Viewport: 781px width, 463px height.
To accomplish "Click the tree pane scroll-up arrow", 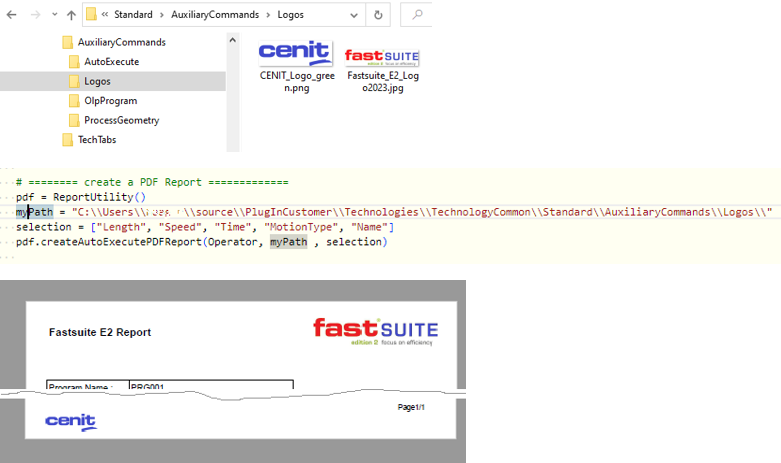I will (233, 39).
